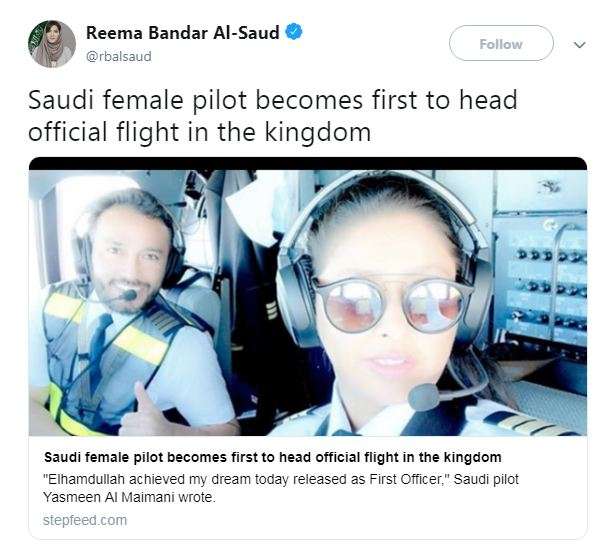Visit the @rbalsaud handle link
Viewport: 608px width, 556px height.
(x=119, y=57)
